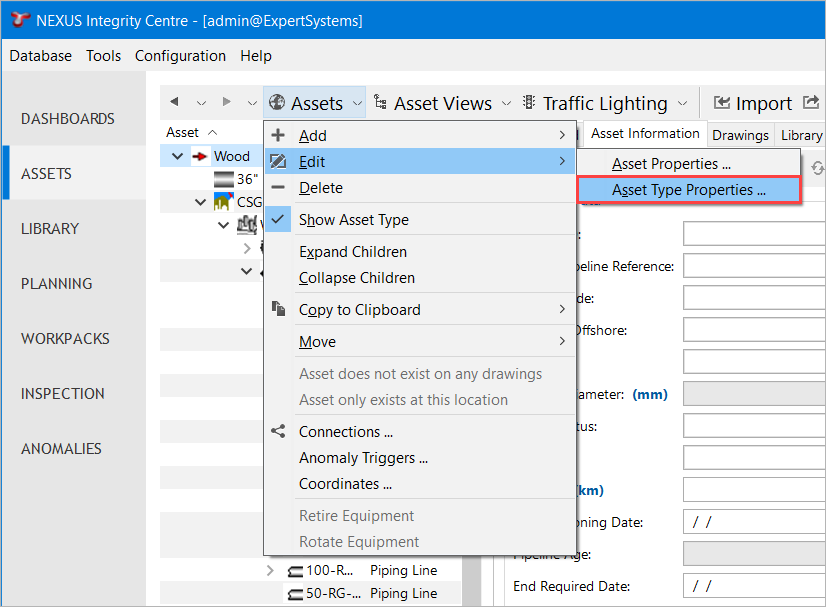Collapse the Wood tree node
Image resolution: width=826 pixels, height=607 pixels.
[x=177, y=156]
